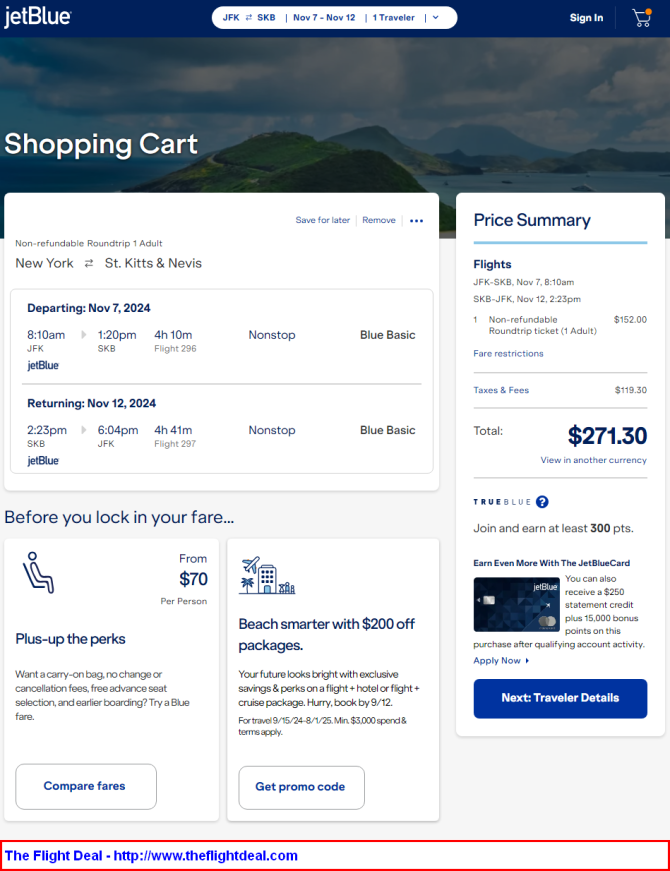Click Departing: Nov 7, 2024 heading

89,308
